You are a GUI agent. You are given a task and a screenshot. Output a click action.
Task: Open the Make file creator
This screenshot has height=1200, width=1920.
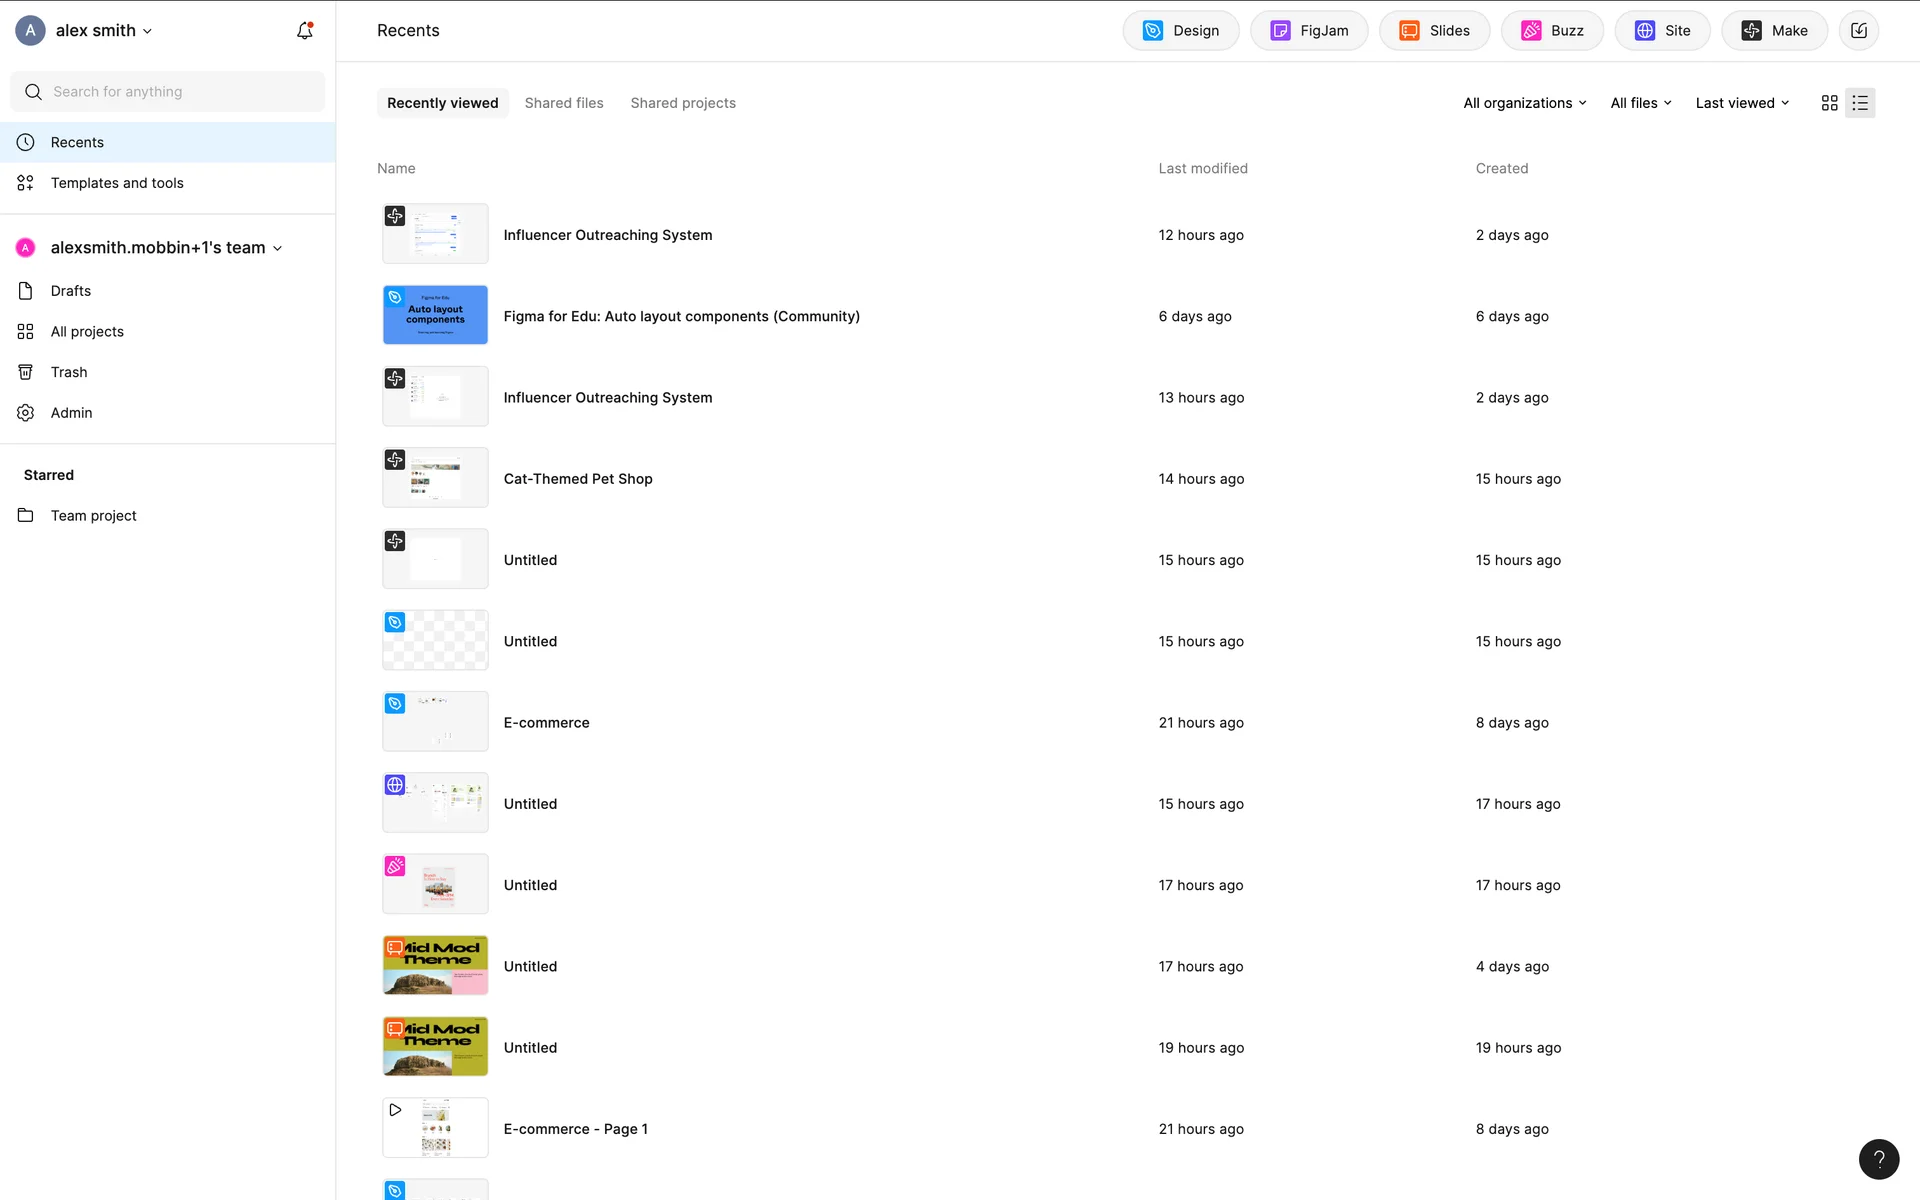pos(1774,31)
